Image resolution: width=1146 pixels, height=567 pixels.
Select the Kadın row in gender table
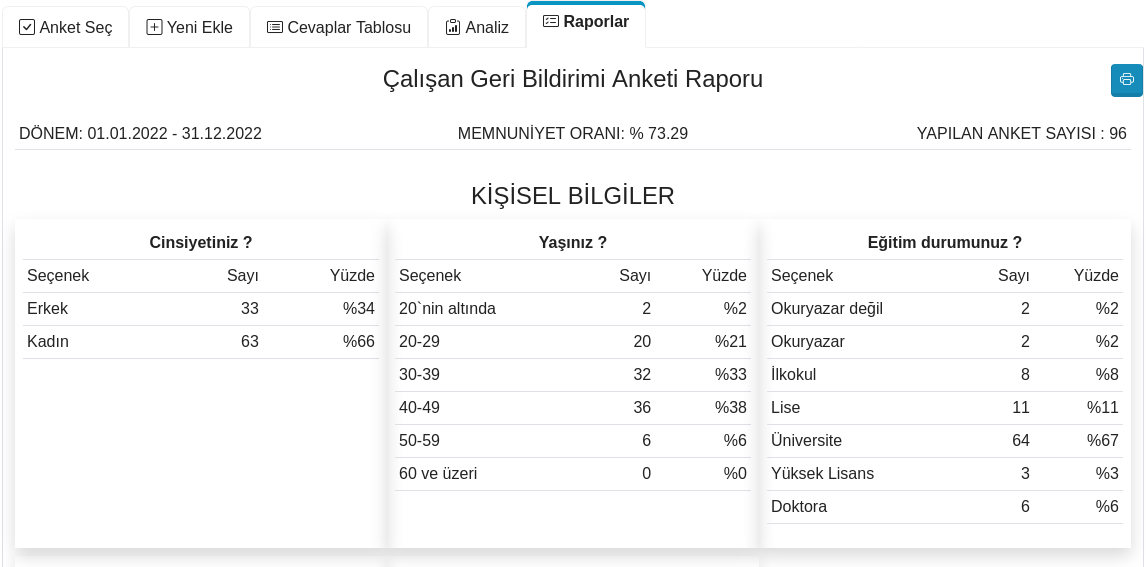(x=201, y=342)
